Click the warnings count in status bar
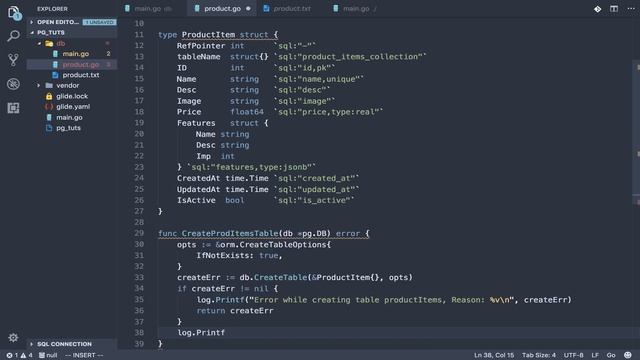 point(26,356)
